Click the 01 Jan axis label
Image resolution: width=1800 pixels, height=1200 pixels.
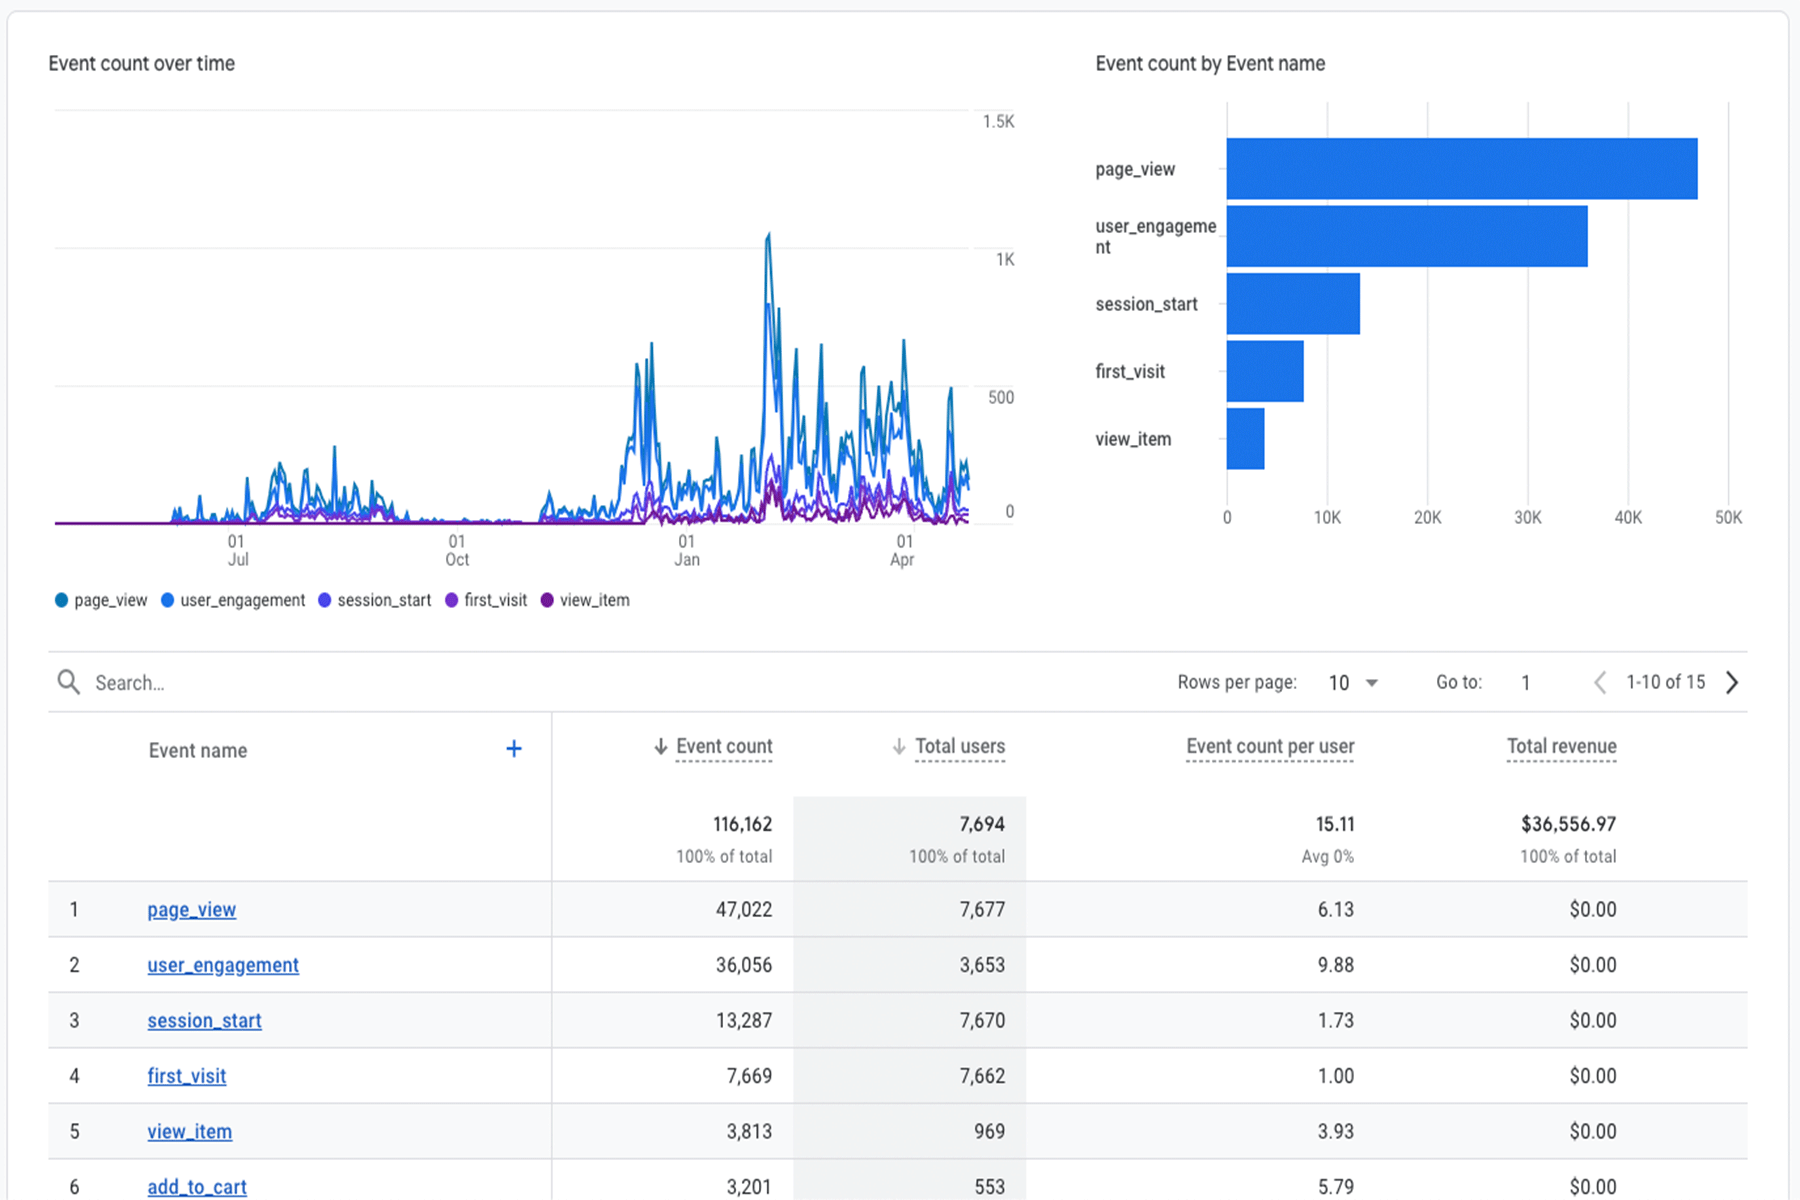687,550
